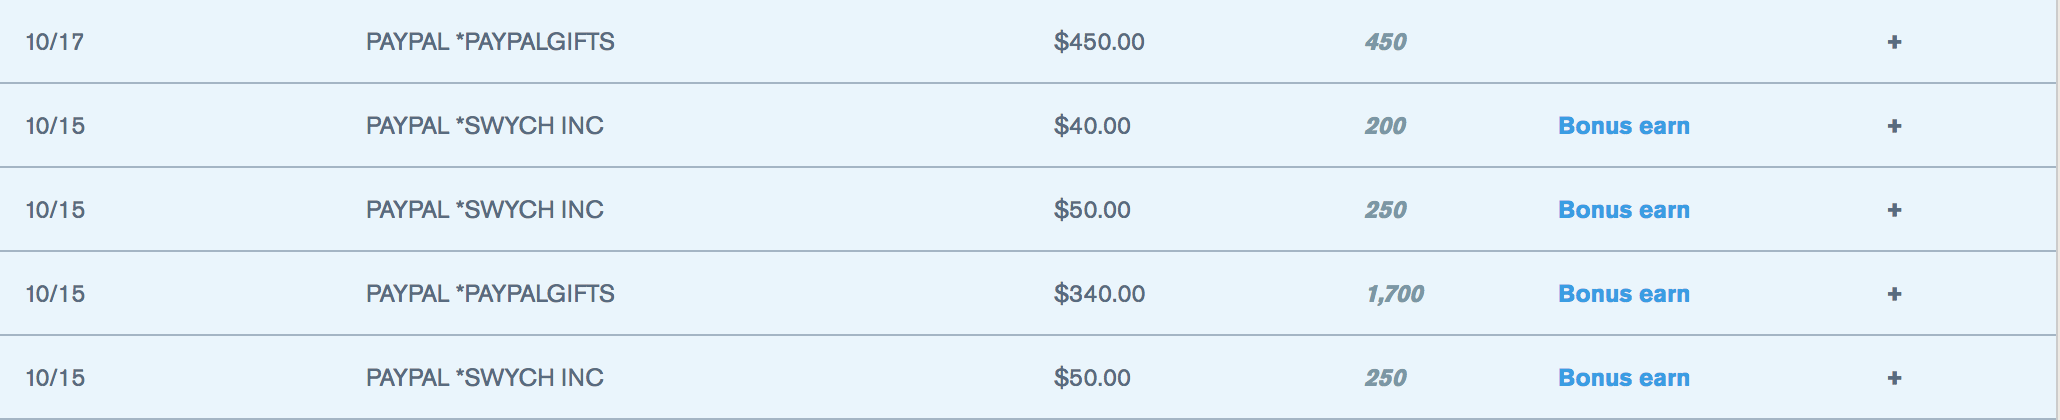Image resolution: width=2060 pixels, height=420 pixels.
Task: Select PAYPAL *SWYCH INC on the $40.00 row
Action: click(x=484, y=126)
